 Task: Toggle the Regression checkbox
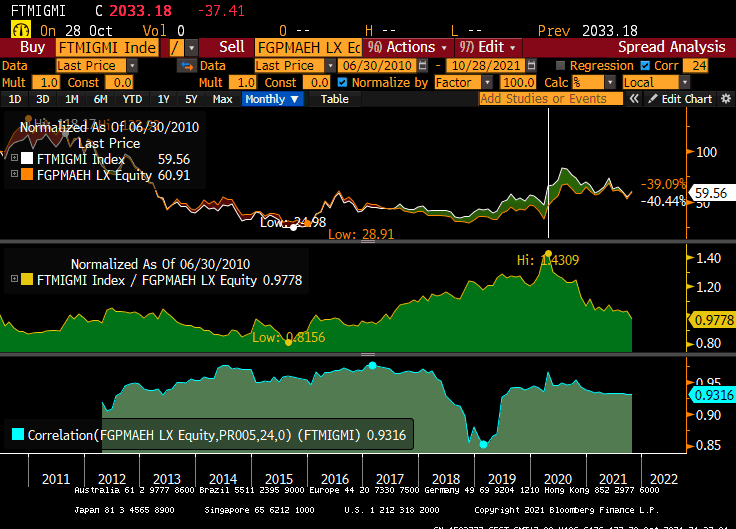pos(560,65)
